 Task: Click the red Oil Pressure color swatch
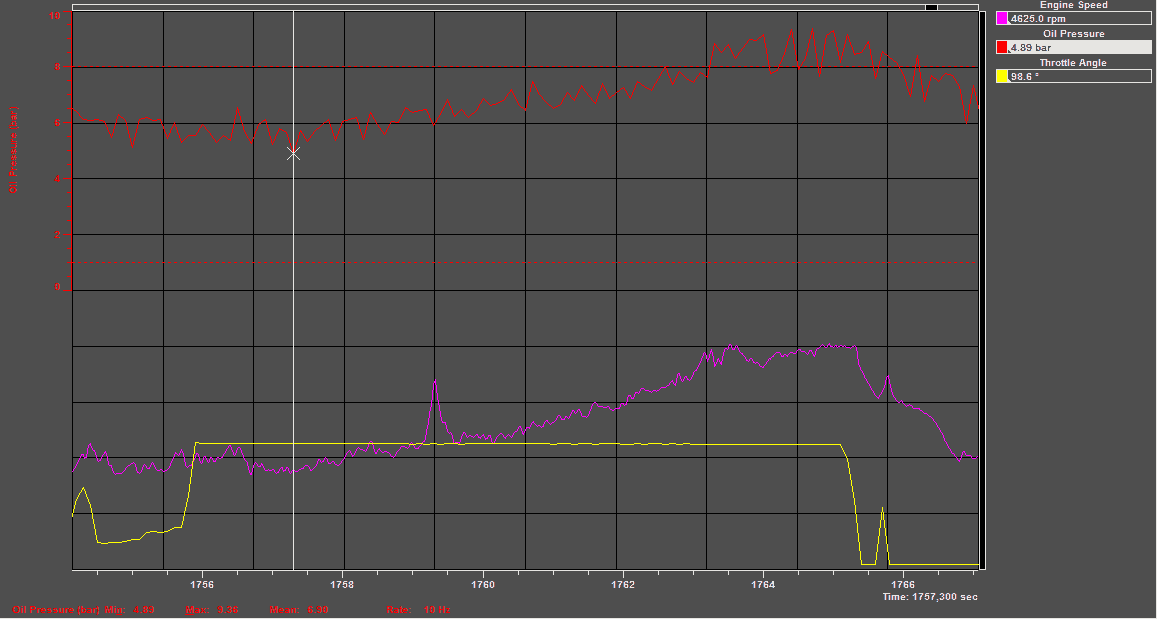[1002, 47]
